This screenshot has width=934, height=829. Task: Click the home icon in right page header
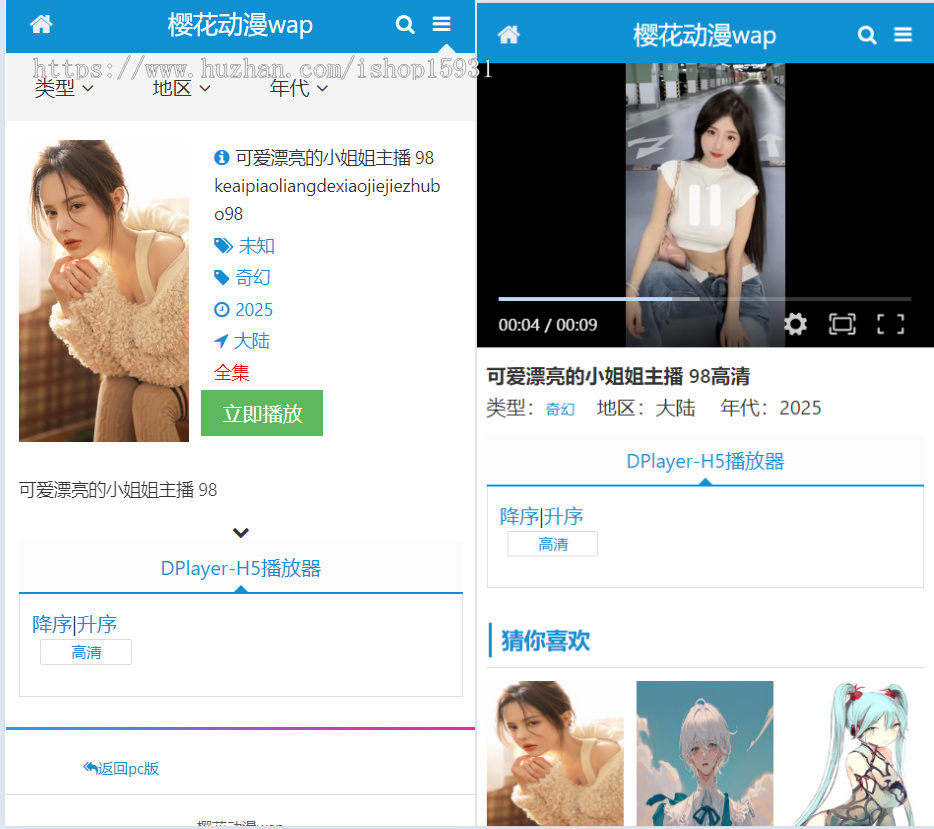pyautogui.click(x=509, y=35)
